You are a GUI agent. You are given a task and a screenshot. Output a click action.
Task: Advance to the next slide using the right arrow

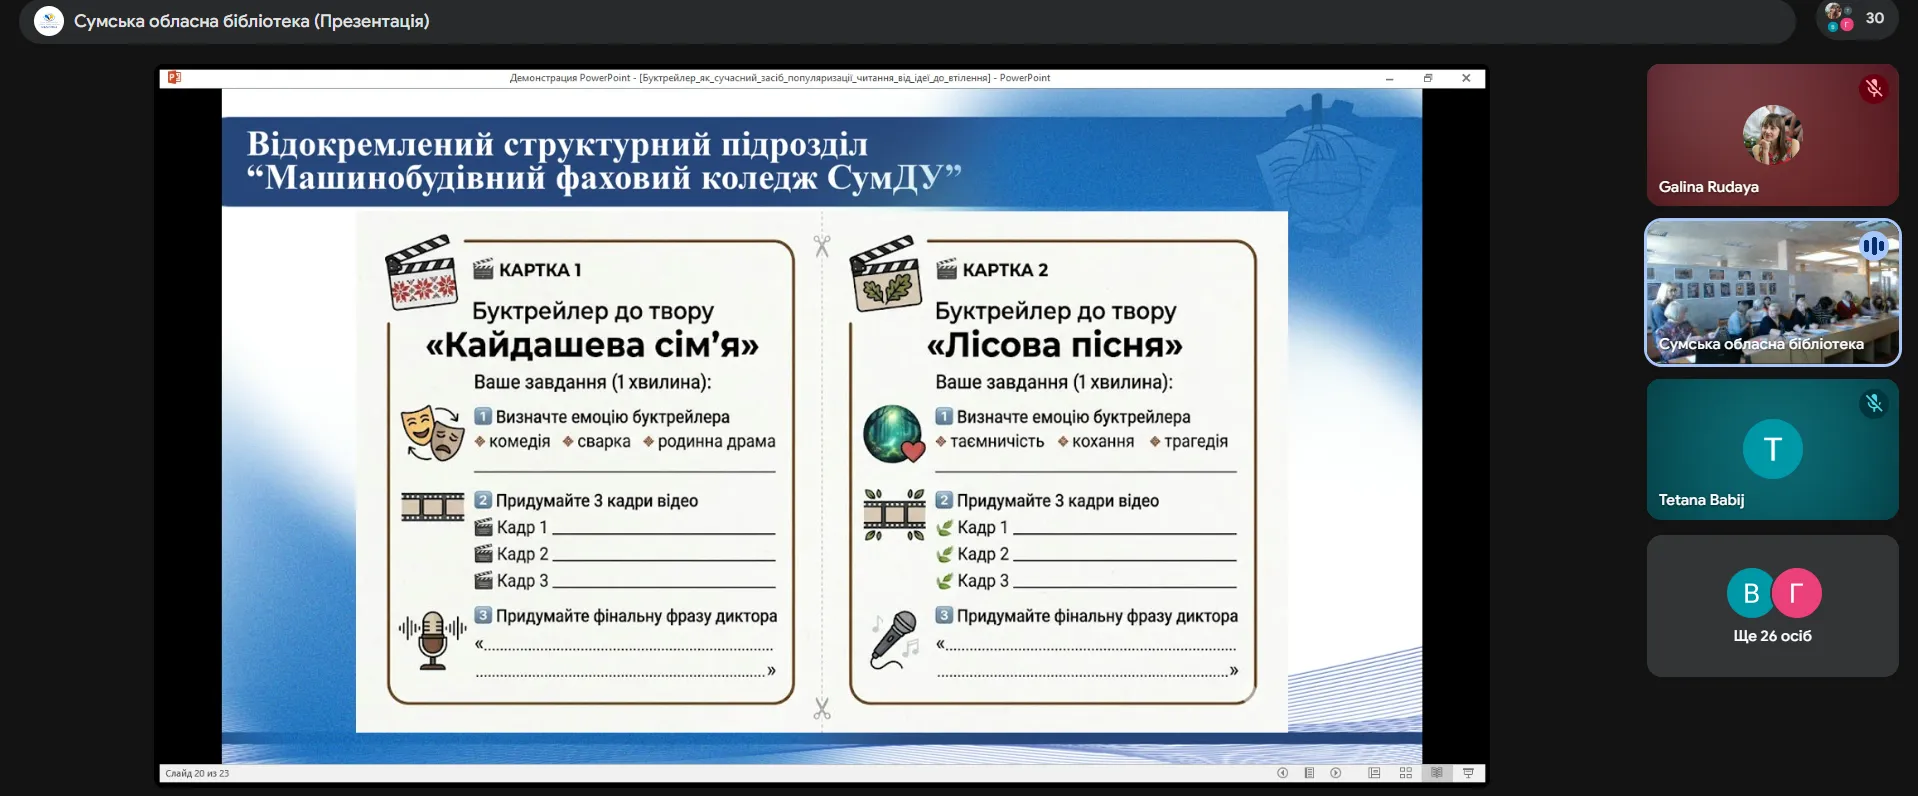pos(1336,773)
